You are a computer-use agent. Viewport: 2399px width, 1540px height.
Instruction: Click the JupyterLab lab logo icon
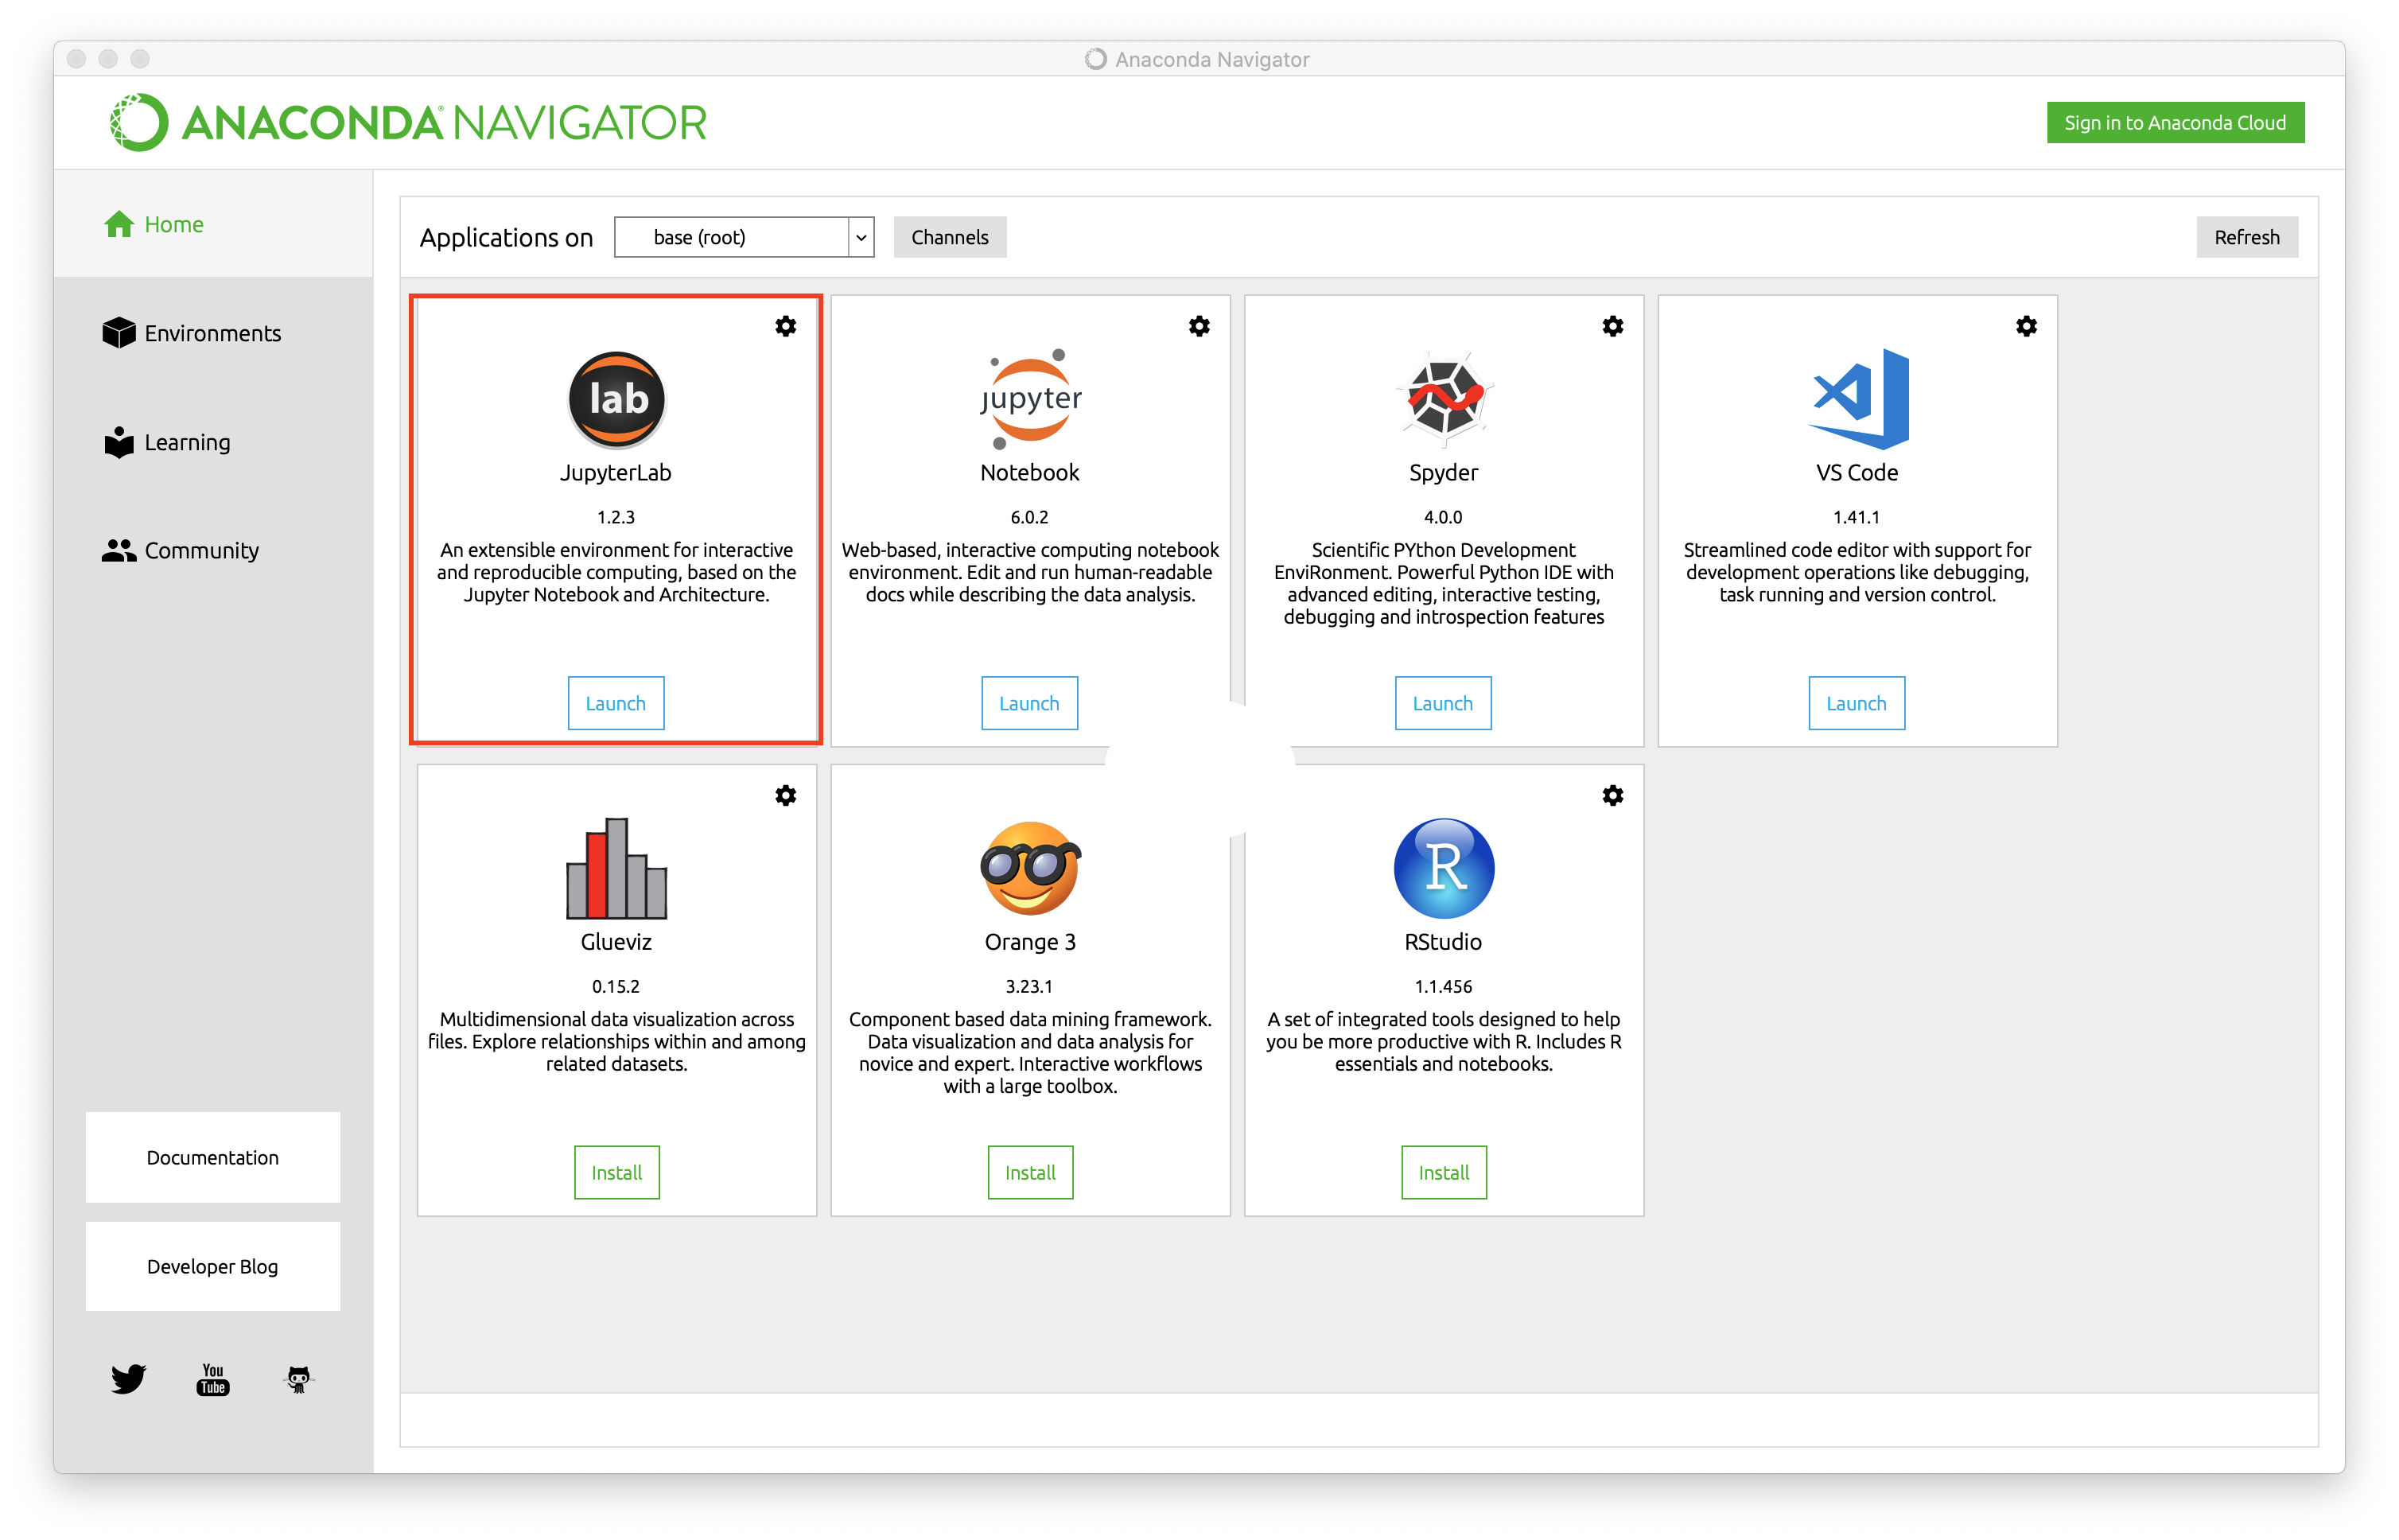coord(617,399)
